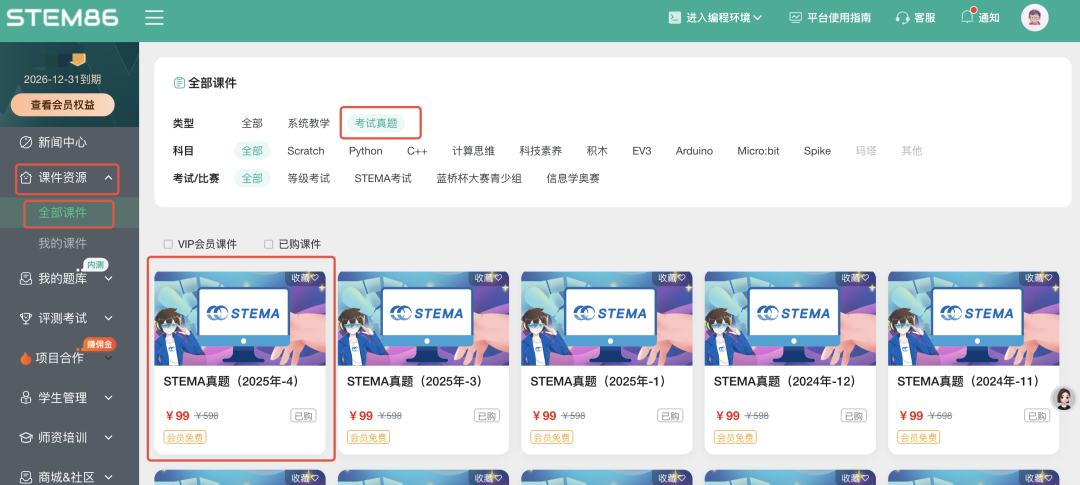Click the floating assistant avatar at right edge
Image resolution: width=1080 pixels, height=485 pixels.
click(1065, 399)
